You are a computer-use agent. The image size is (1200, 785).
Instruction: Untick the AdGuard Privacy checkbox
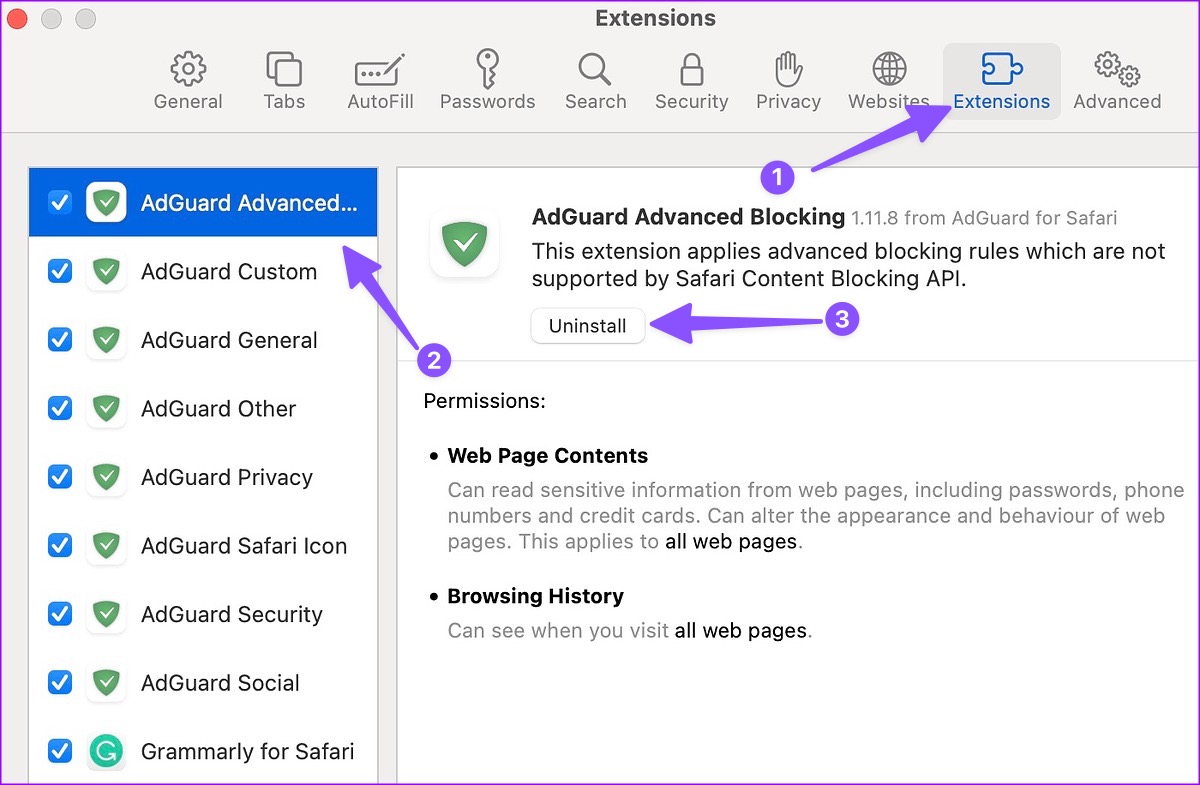tap(60, 477)
